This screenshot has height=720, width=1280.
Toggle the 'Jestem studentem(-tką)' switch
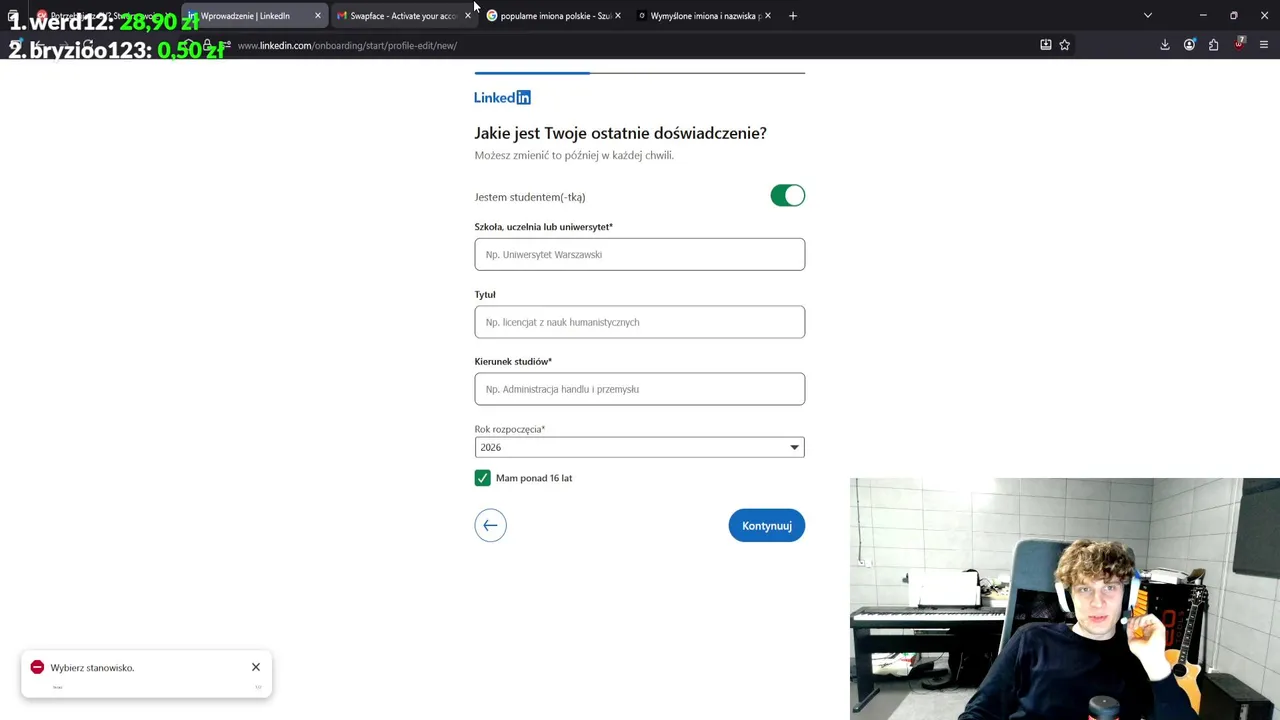pyautogui.click(x=787, y=196)
